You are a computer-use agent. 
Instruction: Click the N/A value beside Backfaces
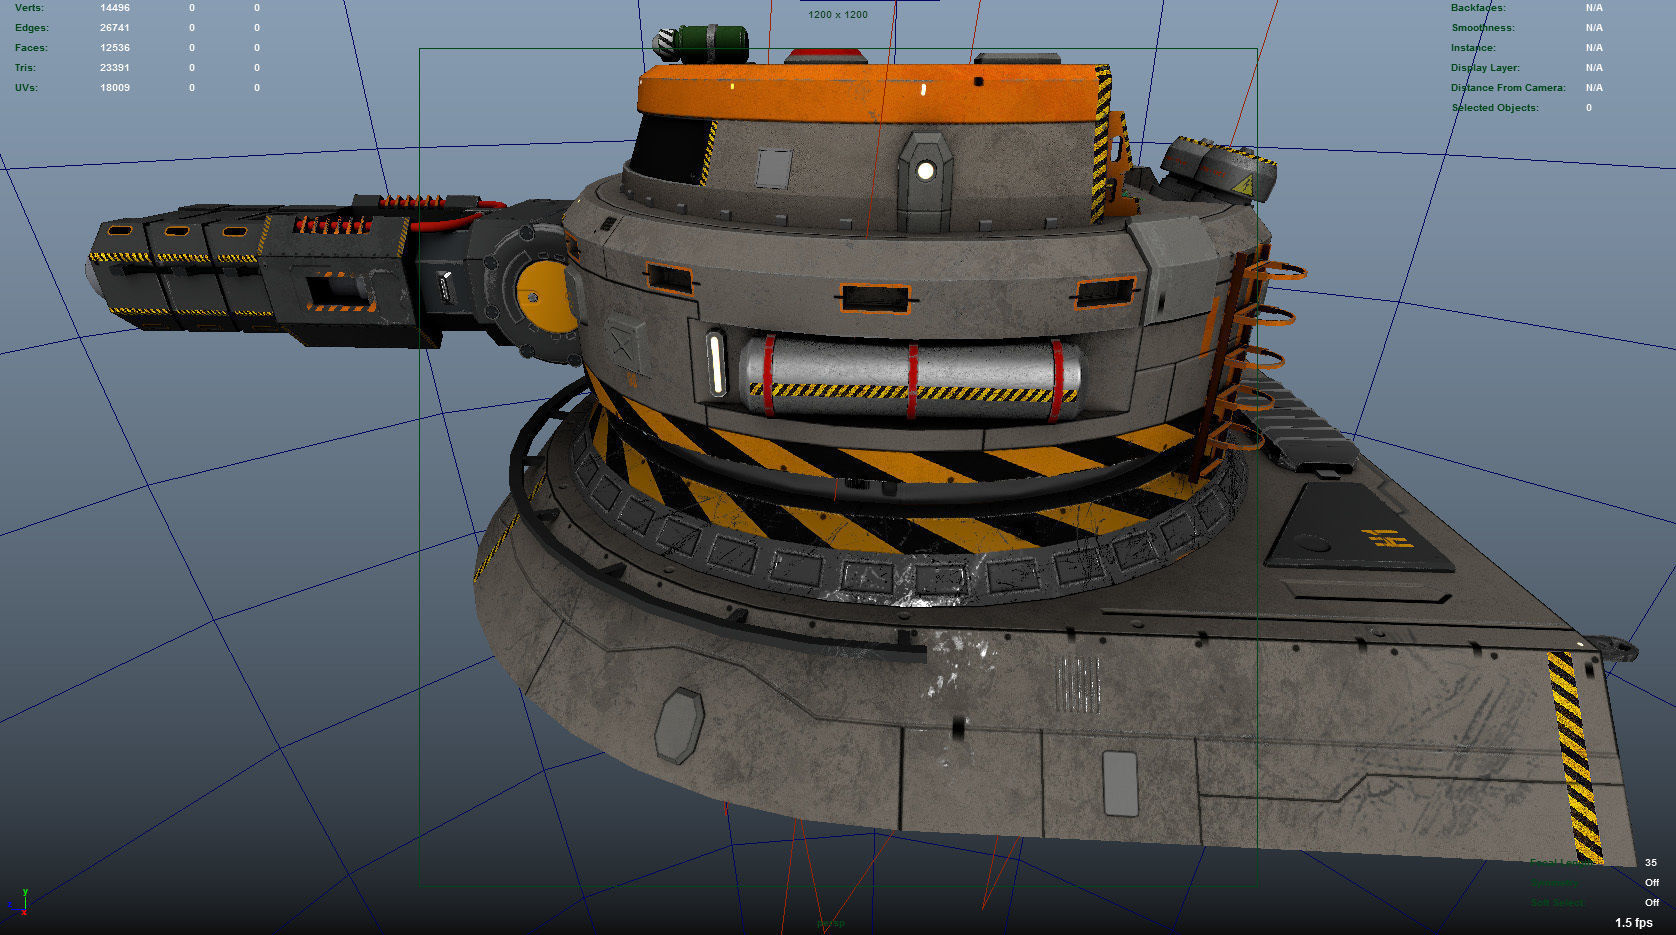pos(1594,8)
